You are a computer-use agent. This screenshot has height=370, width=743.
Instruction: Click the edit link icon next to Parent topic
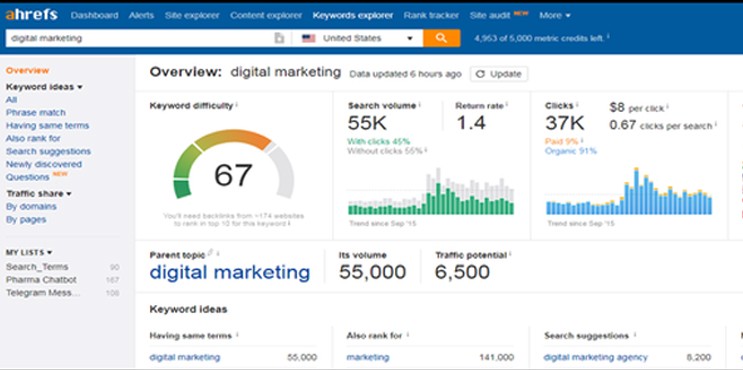[210, 253]
